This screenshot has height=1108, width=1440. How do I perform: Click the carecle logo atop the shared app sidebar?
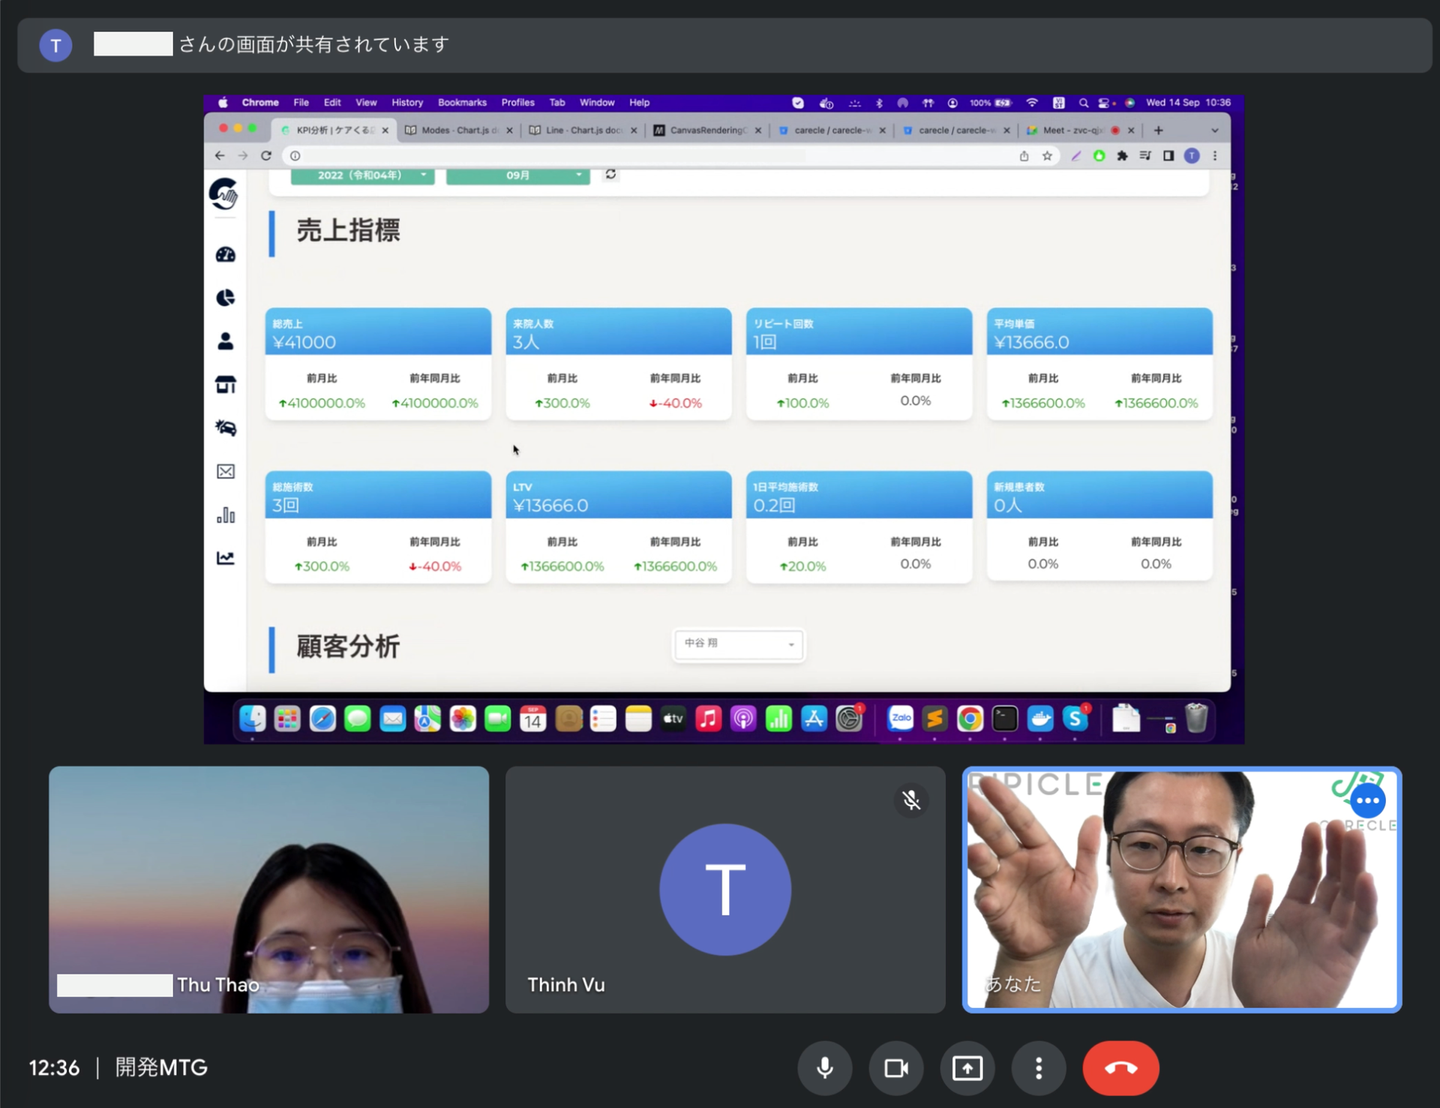coord(225,193)
